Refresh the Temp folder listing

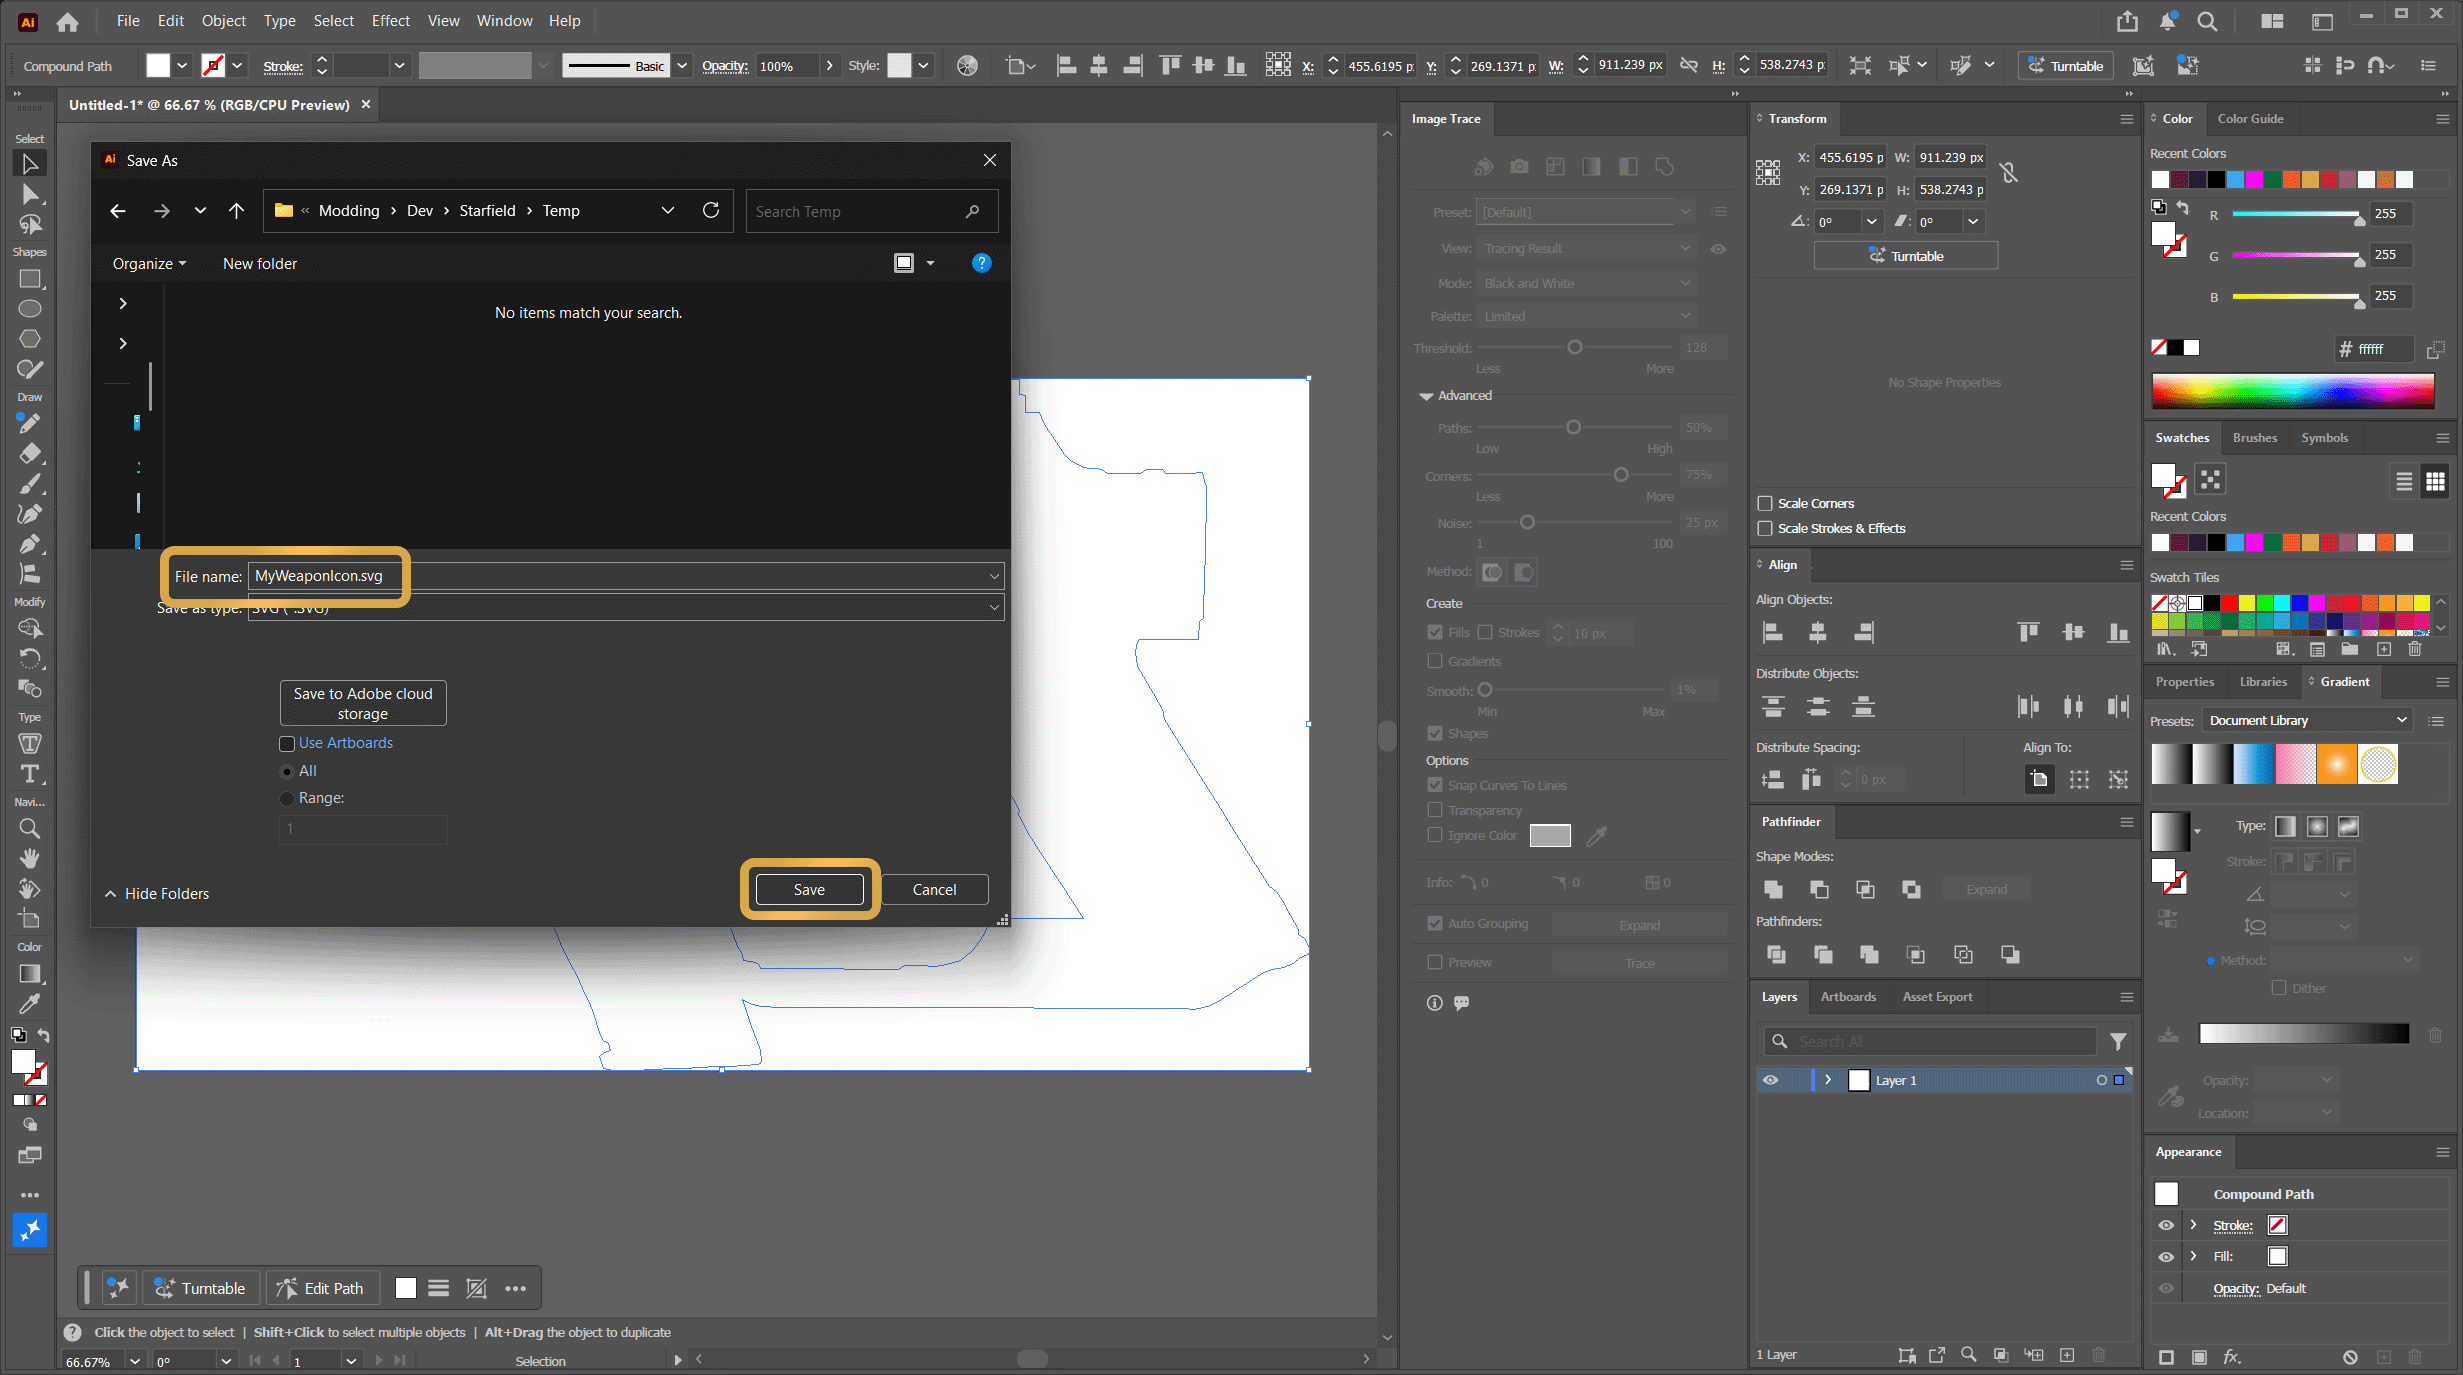click(711, 210)
